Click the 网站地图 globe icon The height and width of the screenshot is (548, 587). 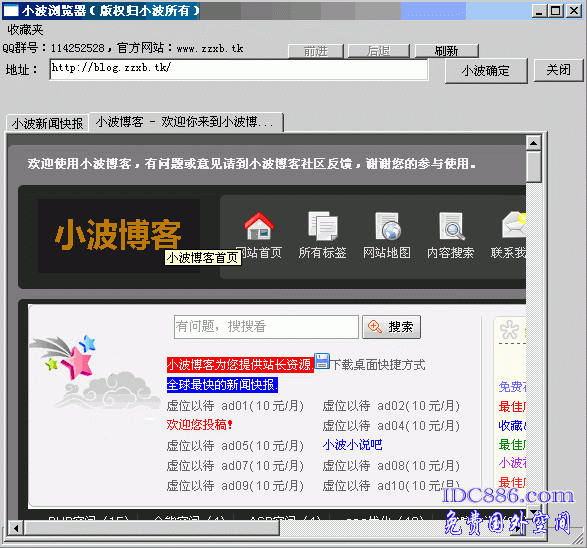[x=387, y=226]
